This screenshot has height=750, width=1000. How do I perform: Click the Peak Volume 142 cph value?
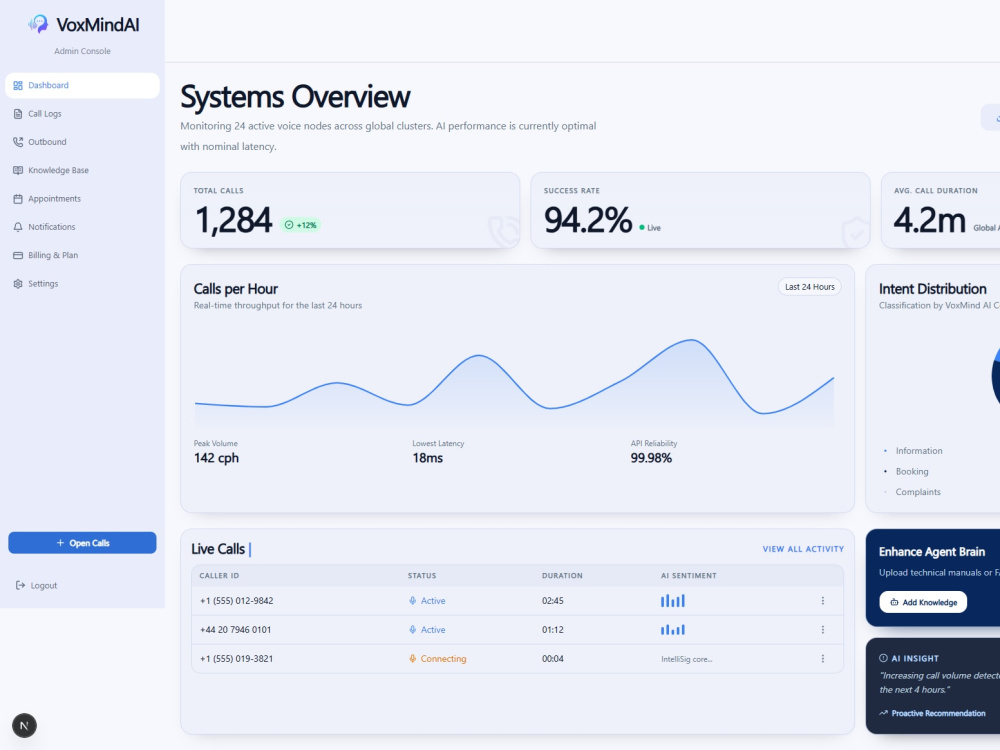tap(216, 458)
